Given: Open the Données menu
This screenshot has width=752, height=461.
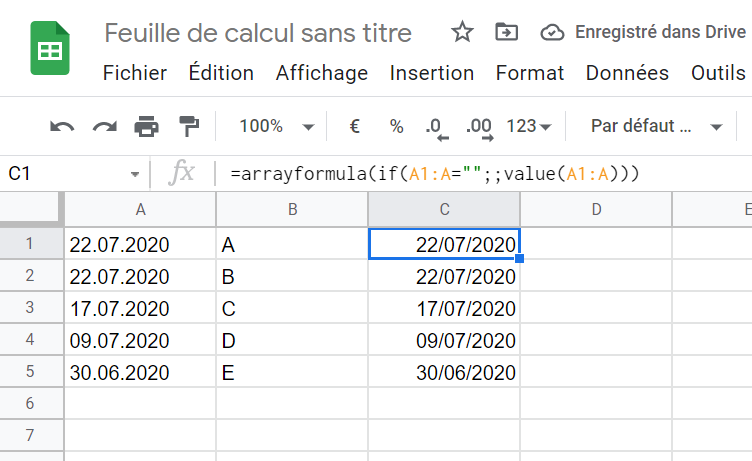Looking at the screenshot, I should (627, 73).
